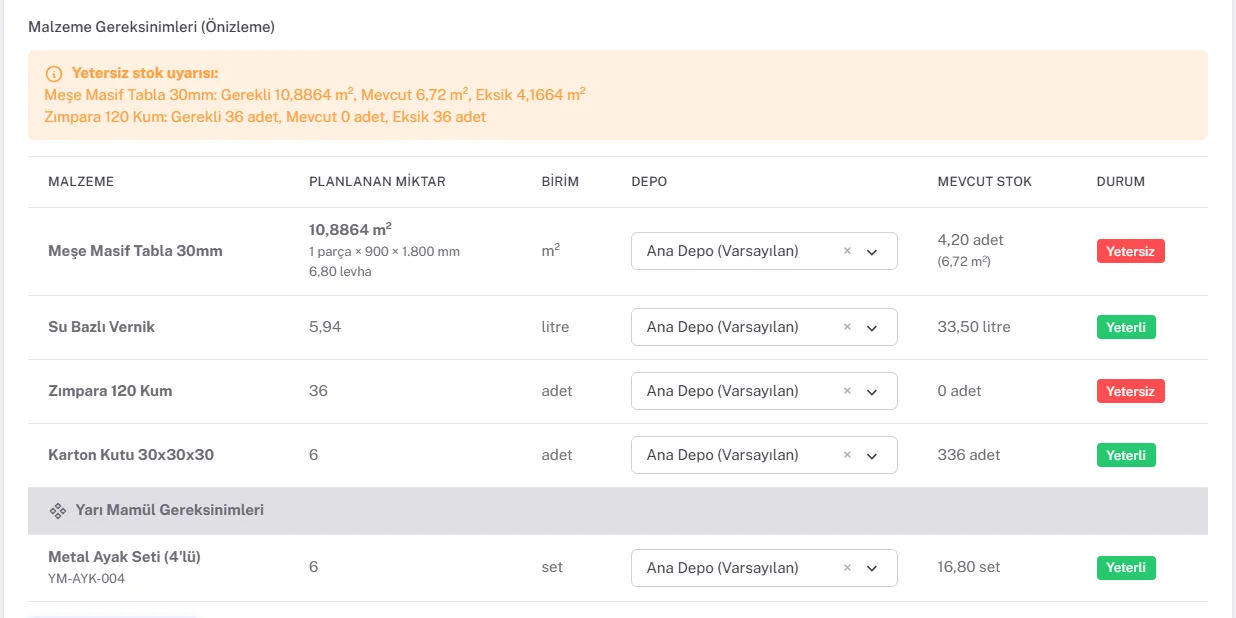Clear depot selection for Zımpara 120 Kum
The width and height of the screenshot is (1236, 618).
coord(847,391)
